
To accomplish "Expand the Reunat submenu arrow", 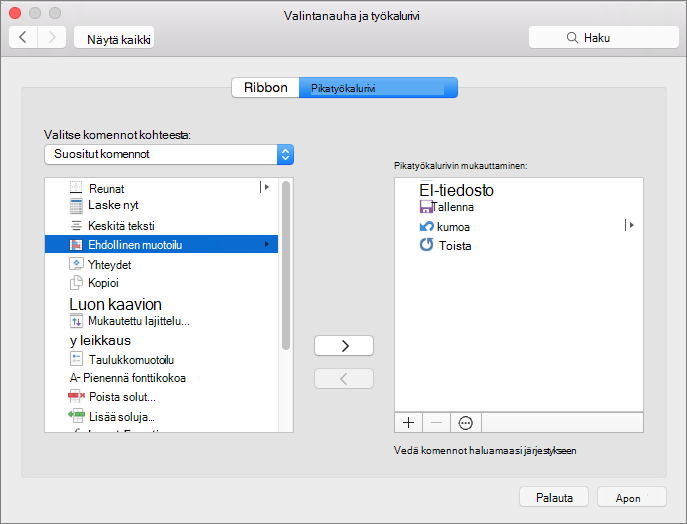I will [265, 187].
